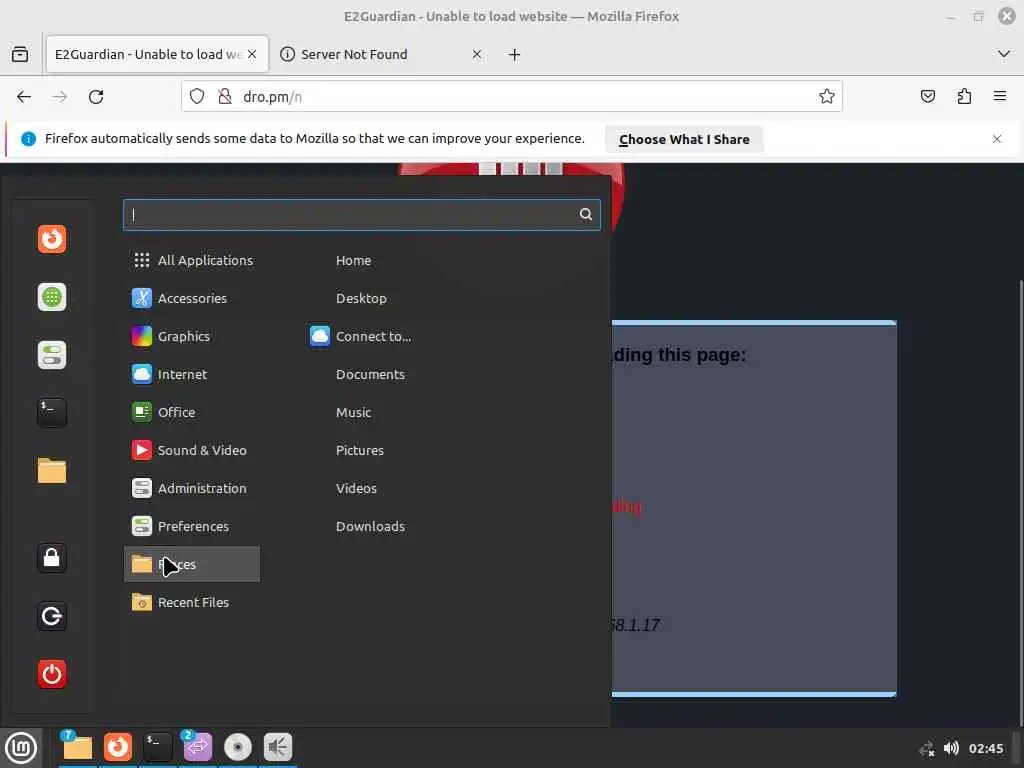Launch Terminal from the menu favorites sidebar
Viewport: 1024px width, 768px height.
[x=52, y=413]
